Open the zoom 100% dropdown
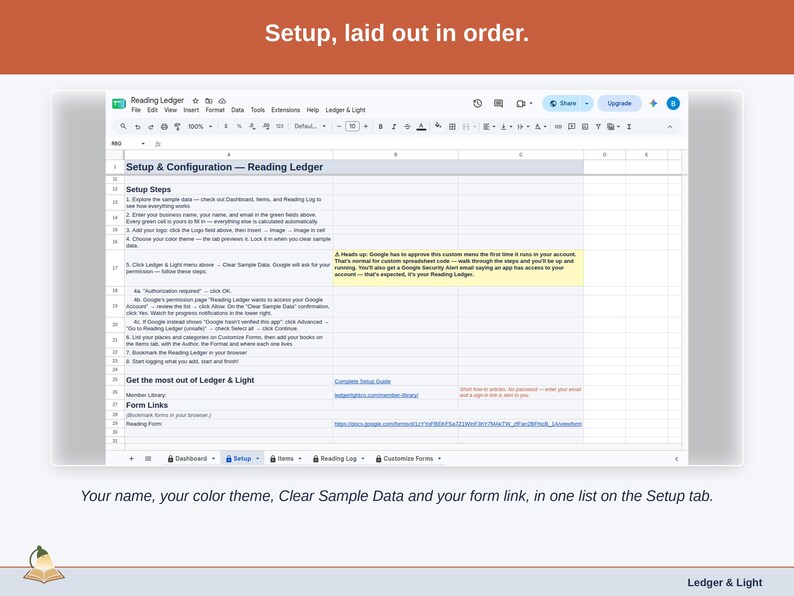 200,127
